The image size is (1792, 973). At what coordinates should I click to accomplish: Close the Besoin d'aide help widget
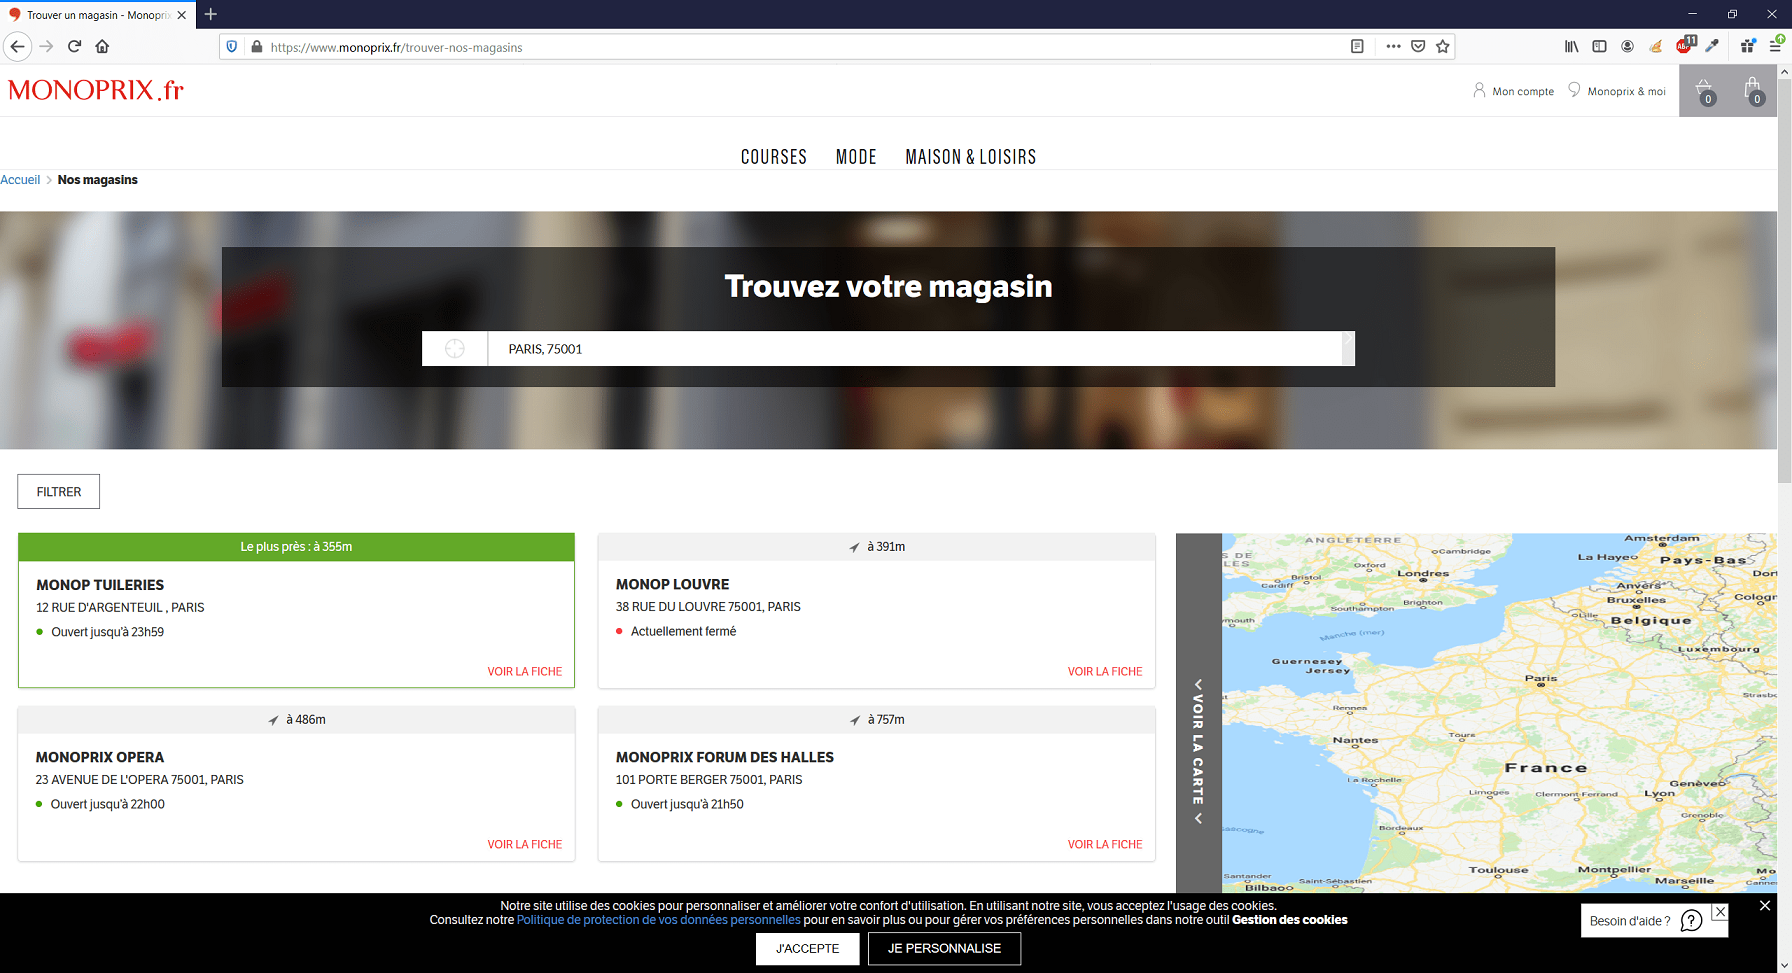coord(1719,912)
